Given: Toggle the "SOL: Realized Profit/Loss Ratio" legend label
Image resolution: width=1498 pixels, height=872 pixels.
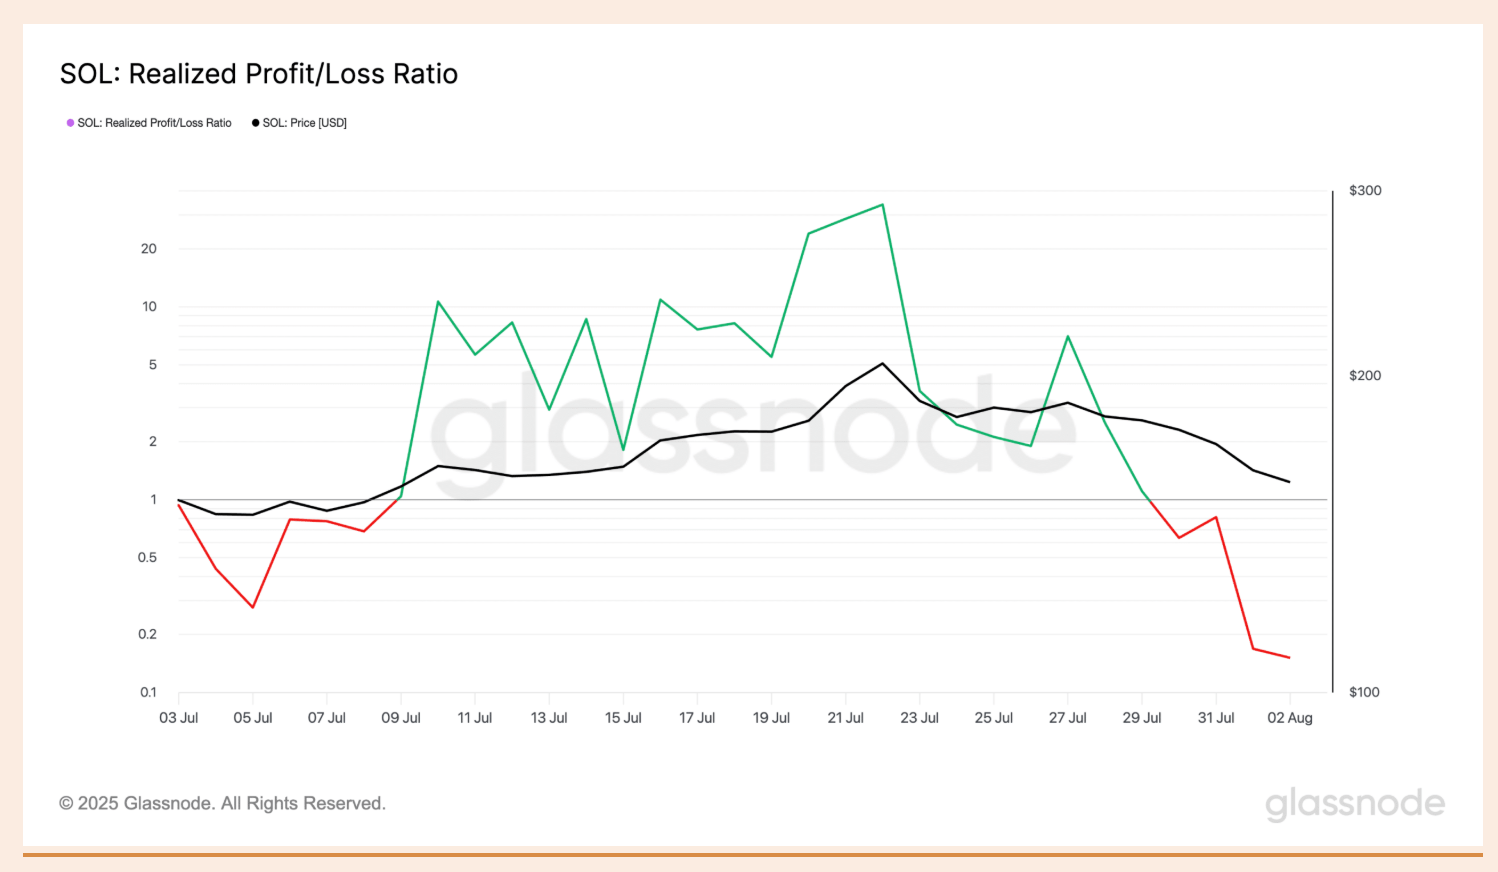Looking at the screenshot, I should coord(154,123).
